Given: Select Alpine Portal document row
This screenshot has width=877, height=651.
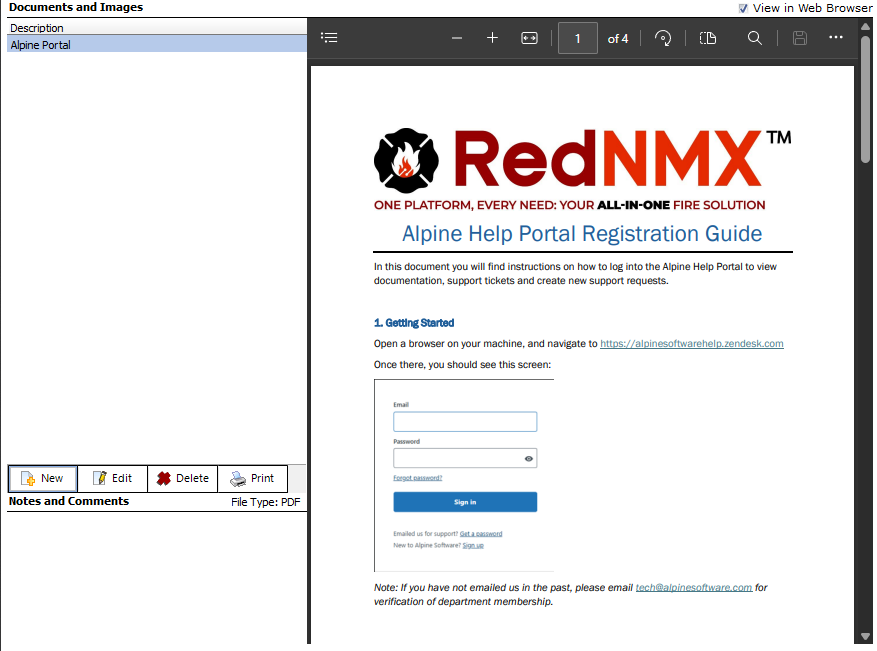Looking at the screenshot, I should [x=157, y=45].
